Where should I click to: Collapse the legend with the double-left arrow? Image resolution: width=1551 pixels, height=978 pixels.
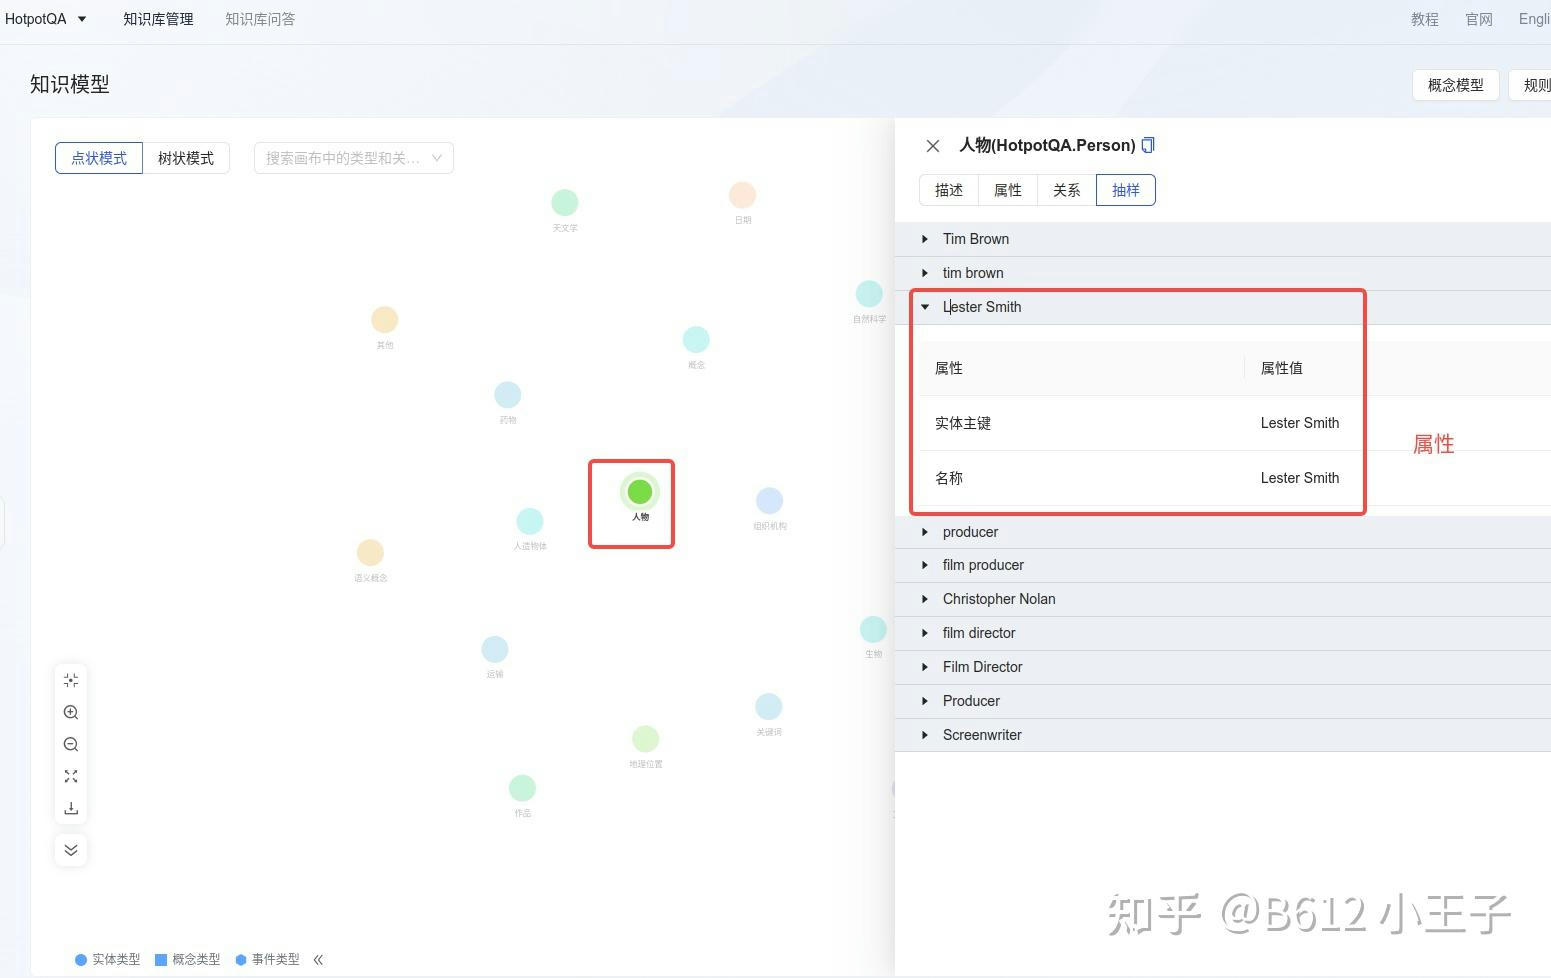point(318,959)
